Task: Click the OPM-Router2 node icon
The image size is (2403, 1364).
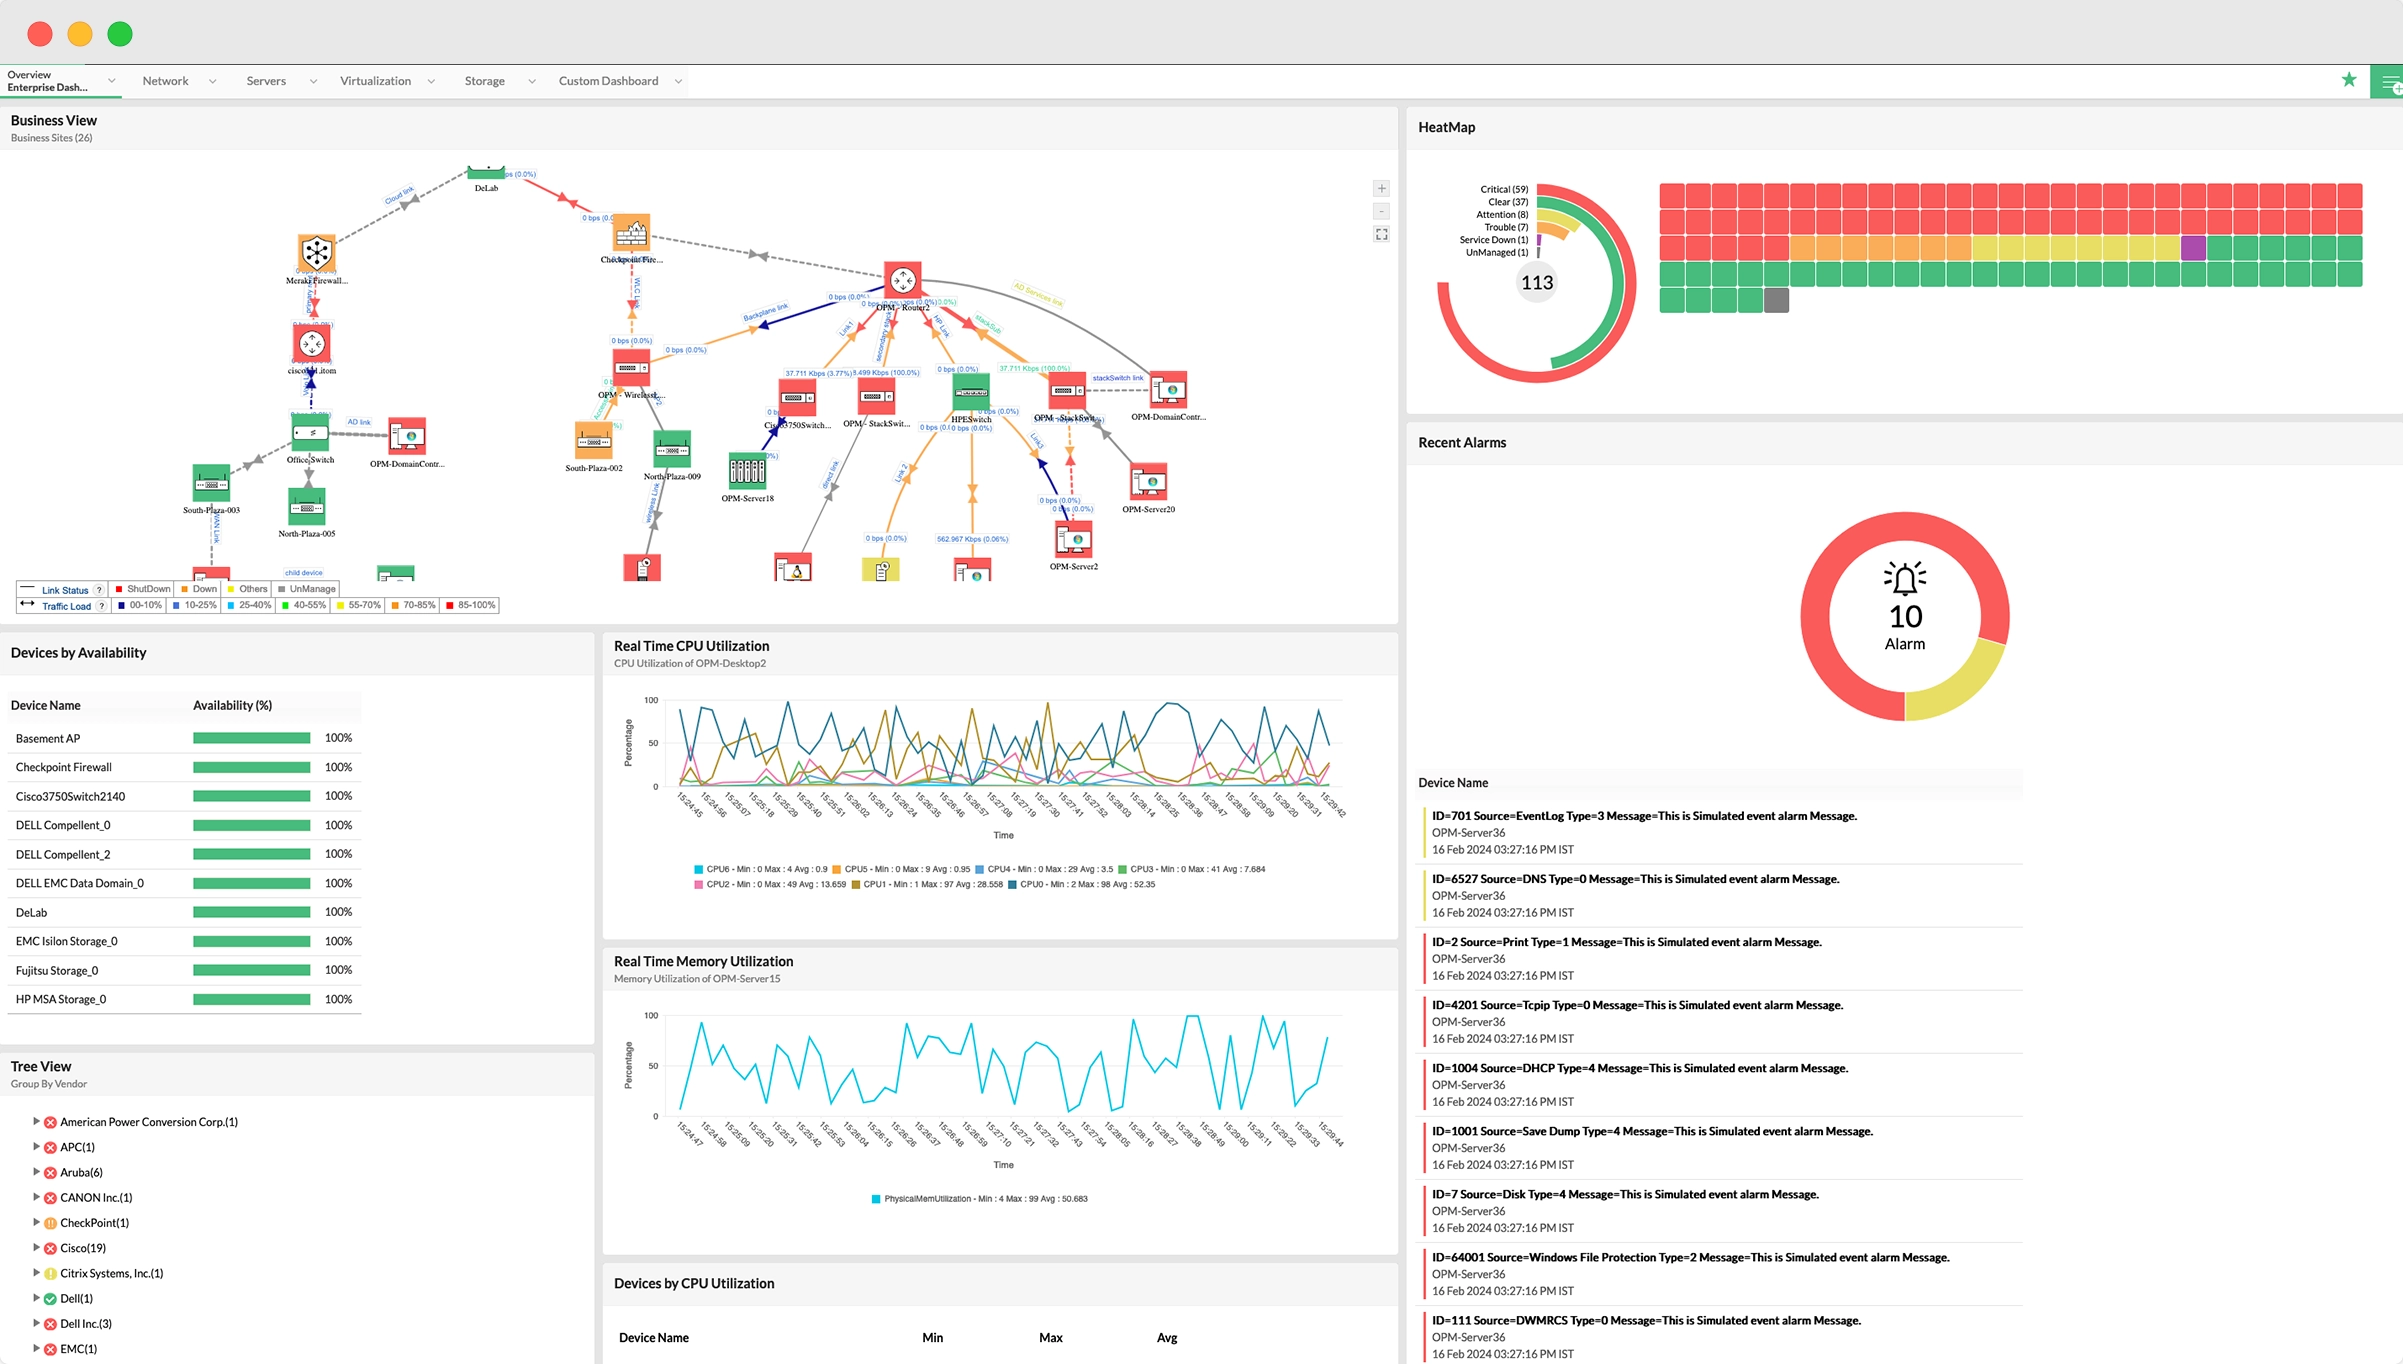Action: click(x=902, y=280)
